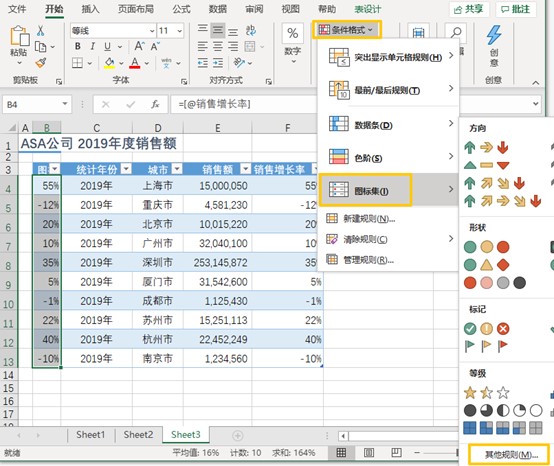Toggle Italic formatting
554x466 pixels.
(93, 46)
